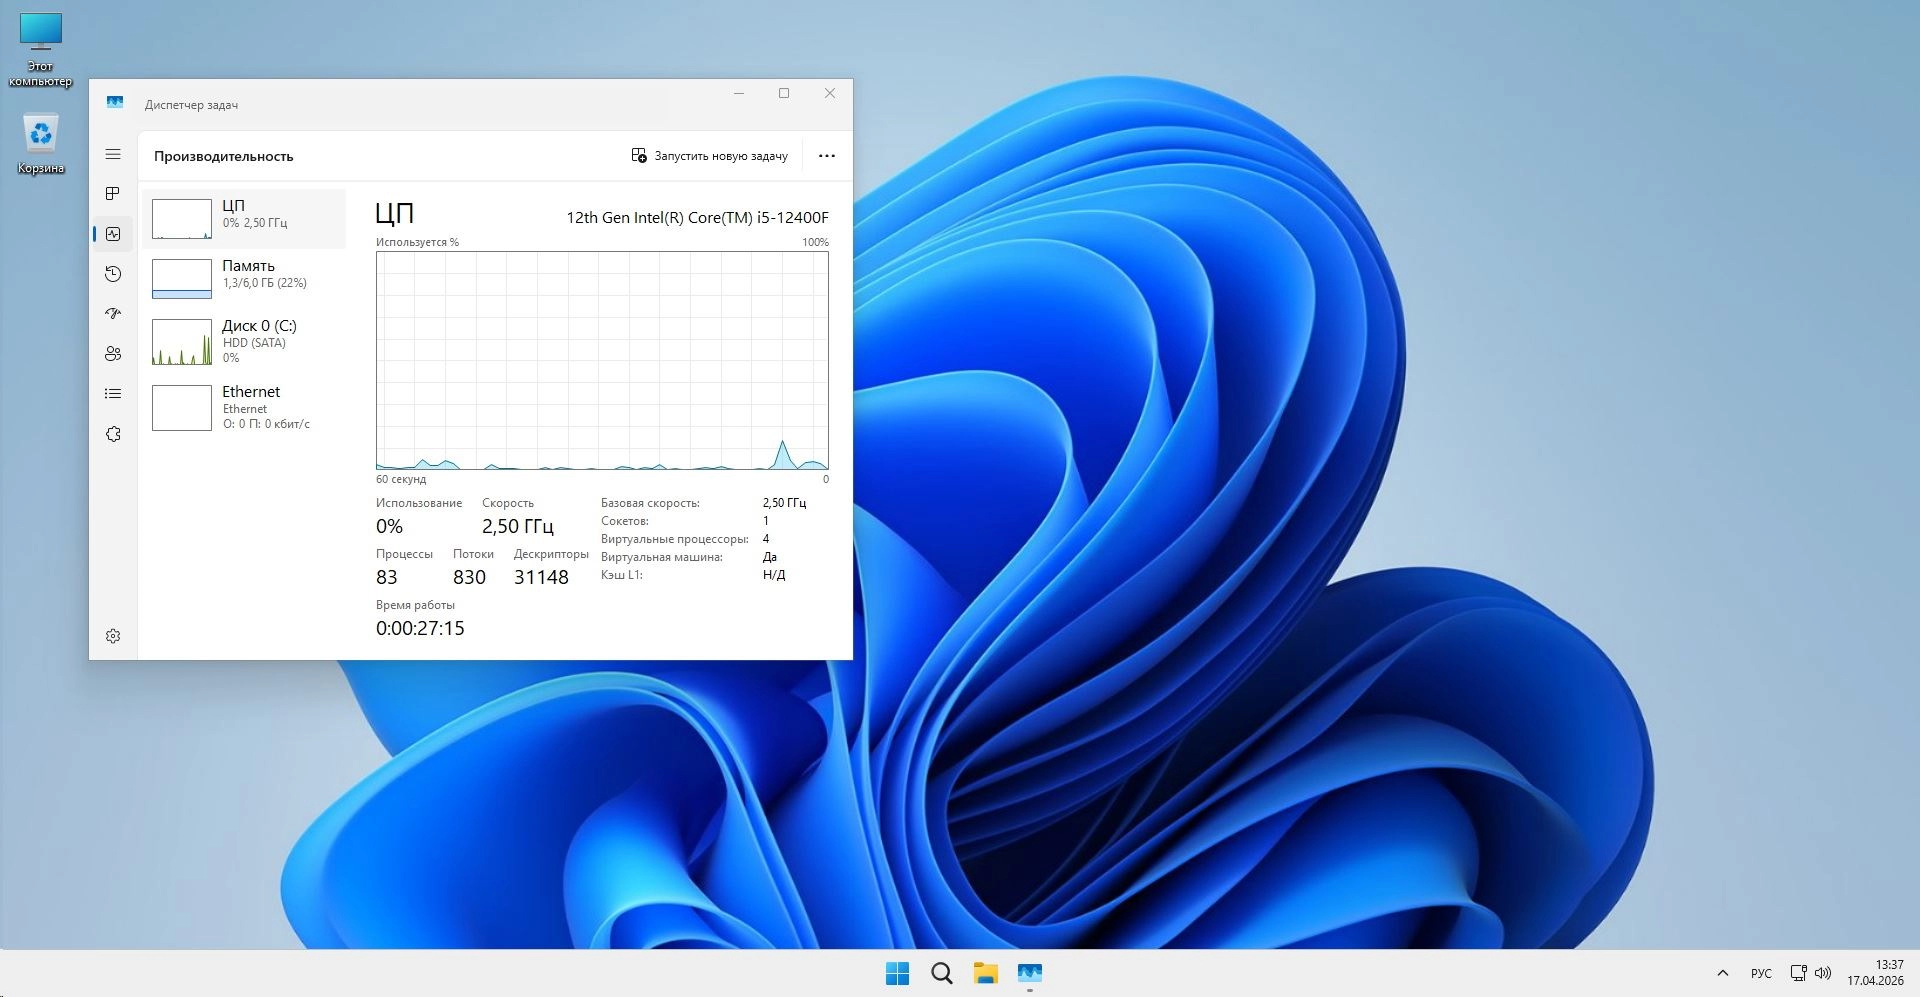Image resolution: width=1920 pixels, height=997 pixels.
Task: Click the large CPU usage graph
Action: (x=602, y=360)
